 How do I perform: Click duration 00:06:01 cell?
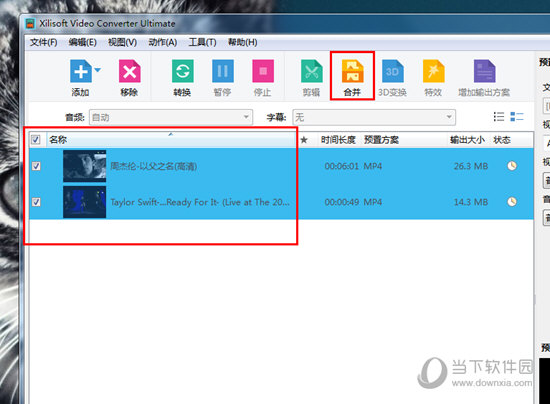pos(342,166)
